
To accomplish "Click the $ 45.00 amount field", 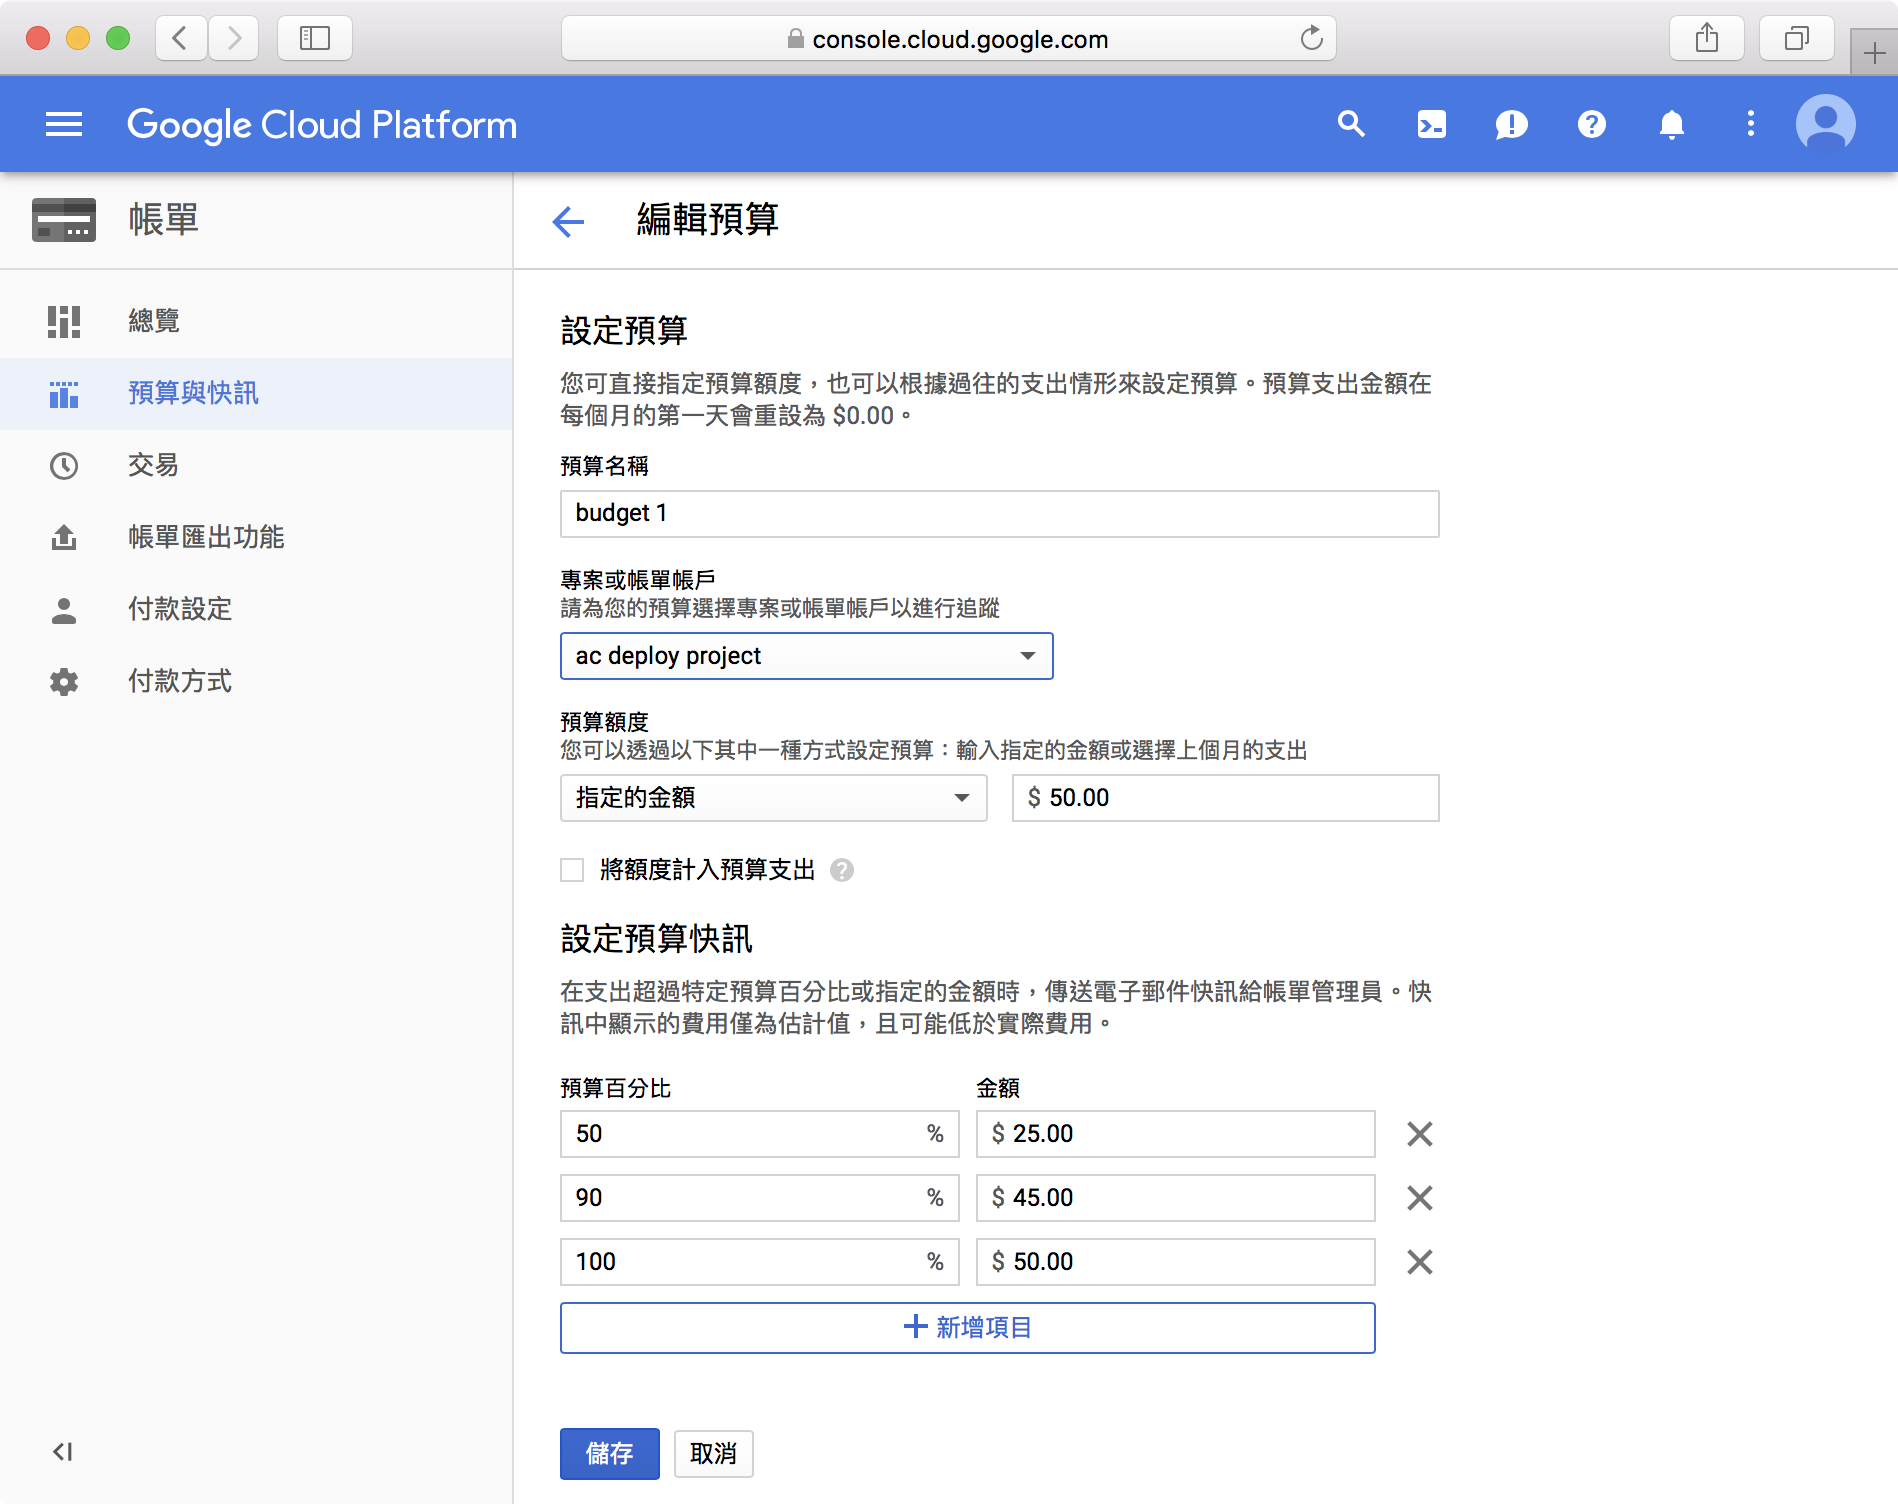I will (1176, 1198).
